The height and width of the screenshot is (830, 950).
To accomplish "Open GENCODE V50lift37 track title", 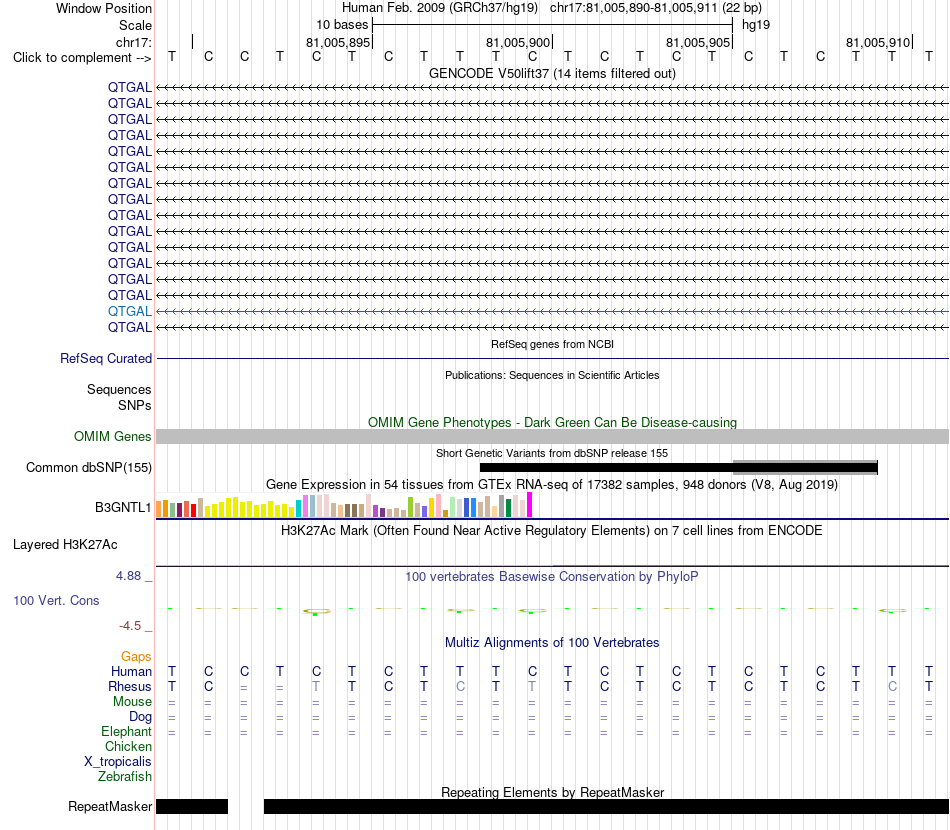I will point(552,73).
